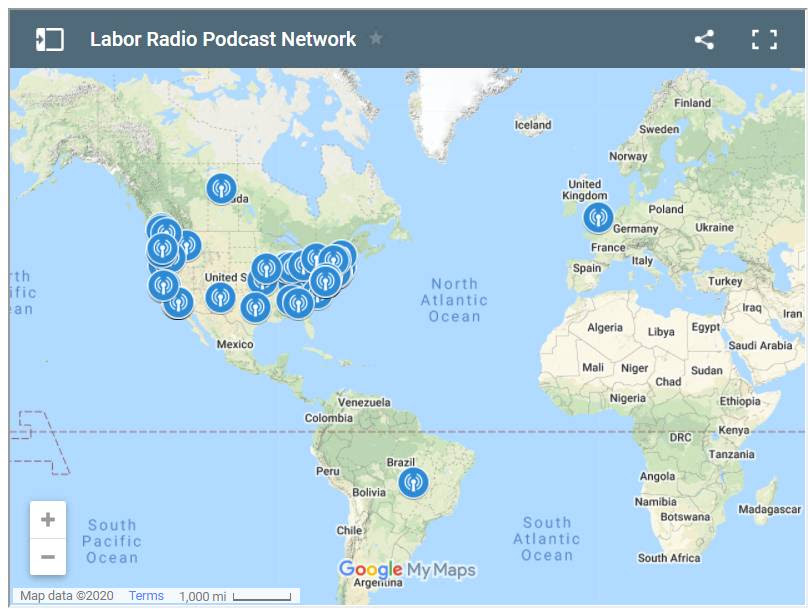
Task: Click the Bolivia label
Action: coord(369,493)
